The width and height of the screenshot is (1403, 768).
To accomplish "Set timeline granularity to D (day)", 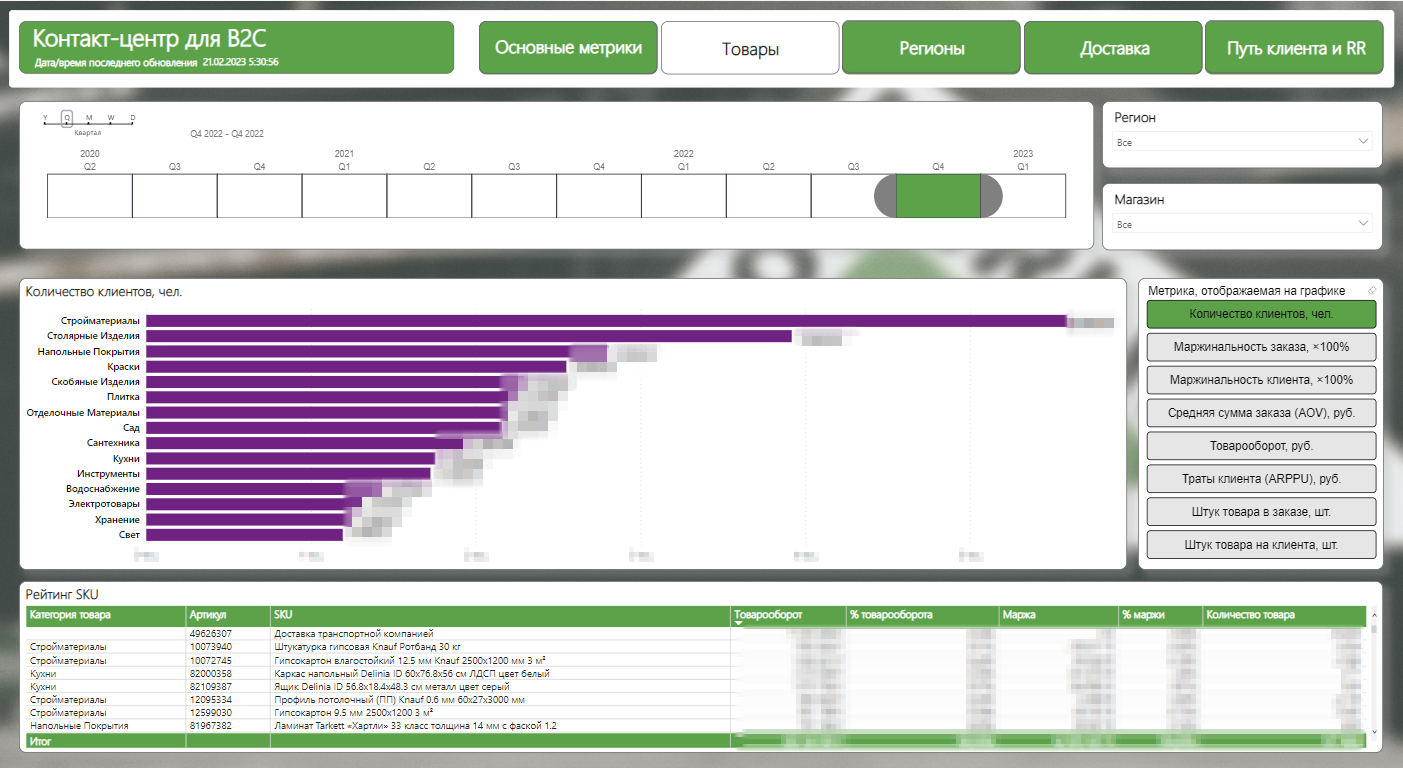I will [133, 118].
